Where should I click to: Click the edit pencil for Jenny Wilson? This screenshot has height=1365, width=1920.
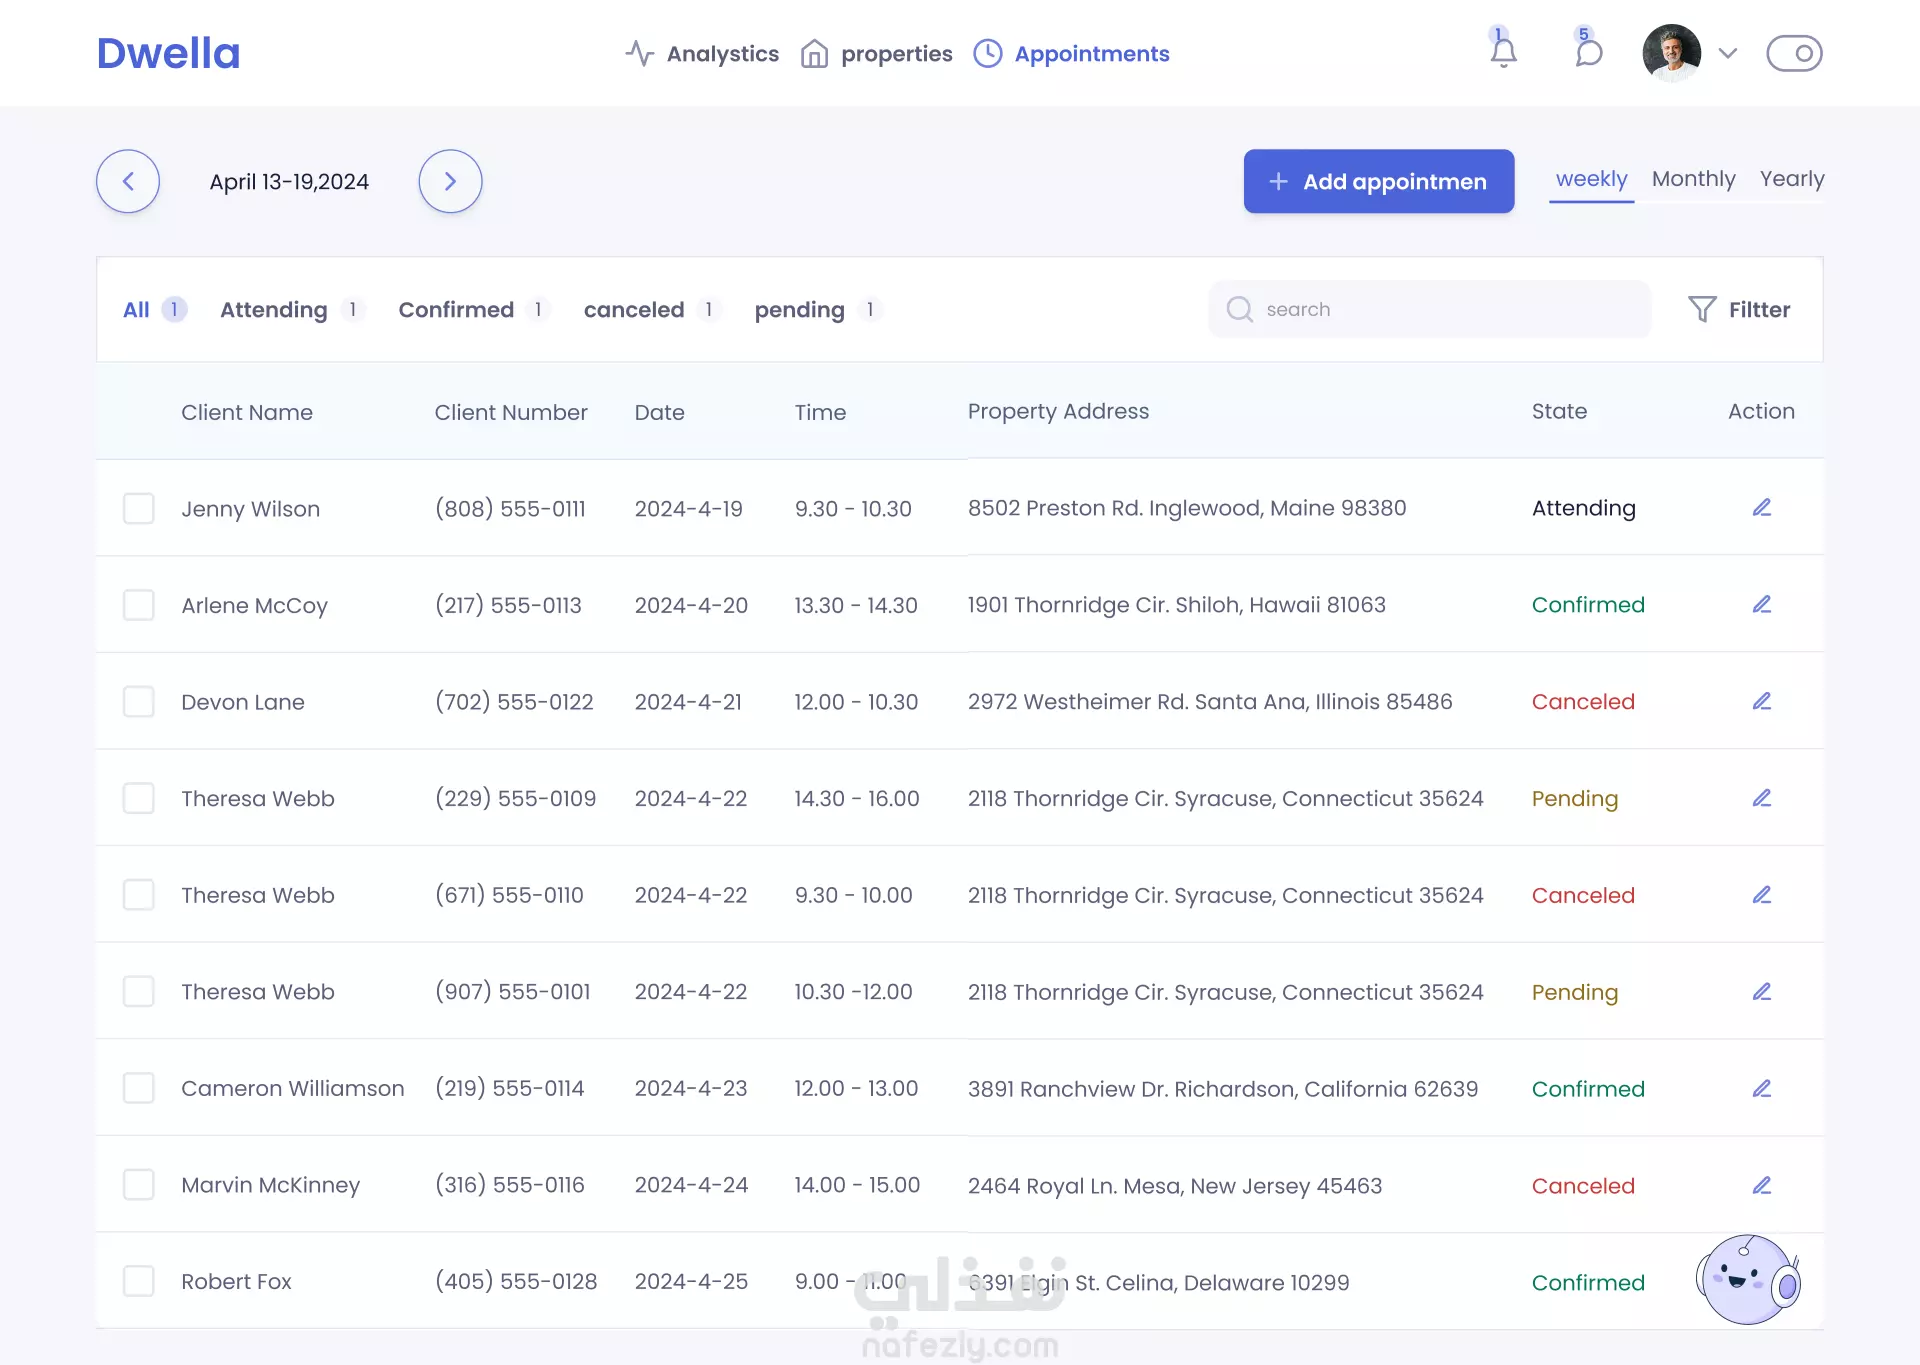coord(1762,508)
